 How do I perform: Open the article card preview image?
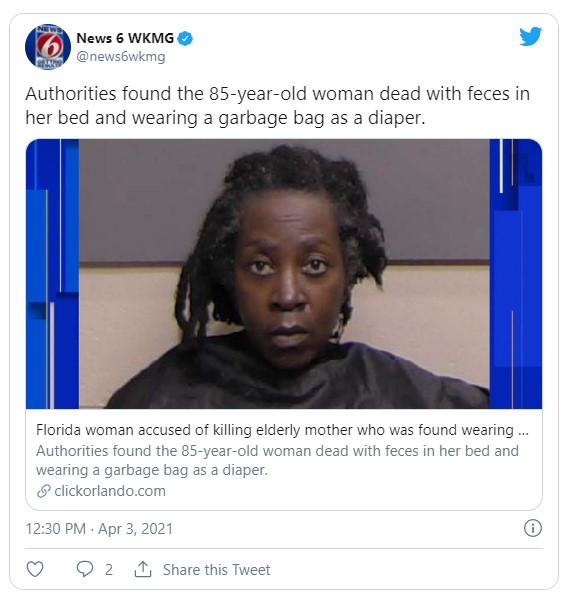click(284, 274)
